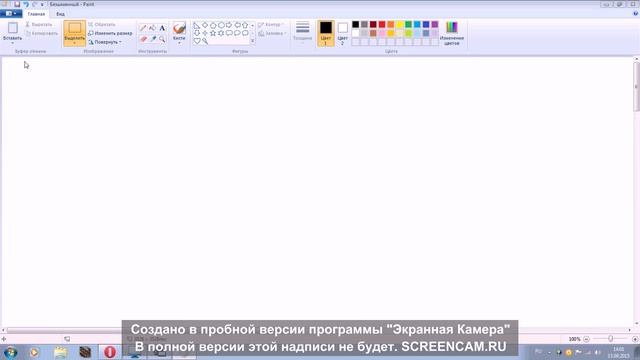Image resolution: width=640 pixels, height=360 pixels.
Task: Activate Color 2 (Цвет 2) background selector
Action: pyautogui.click(x=342, y=33)
